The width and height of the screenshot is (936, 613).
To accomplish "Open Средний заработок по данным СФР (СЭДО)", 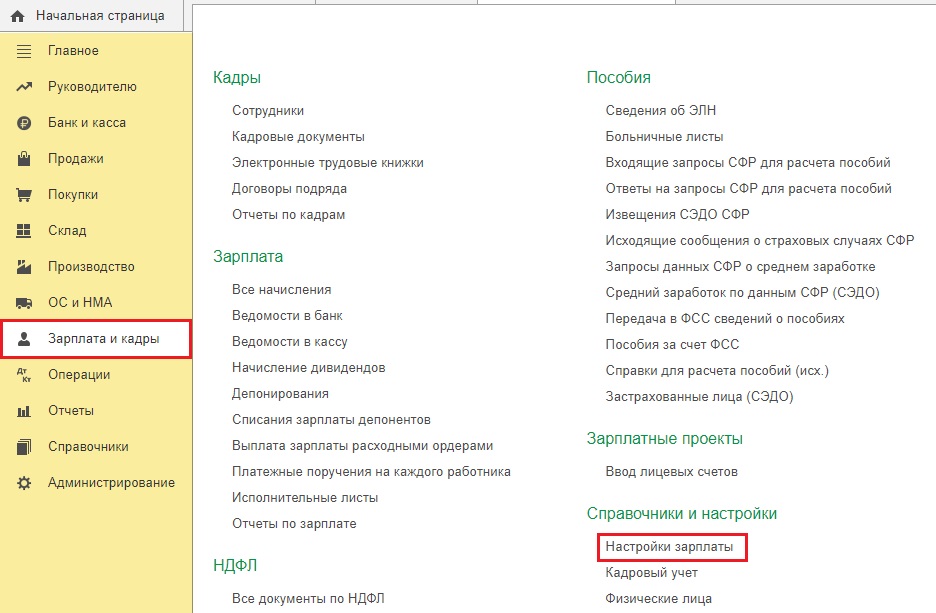I will (x=743, y=292).
